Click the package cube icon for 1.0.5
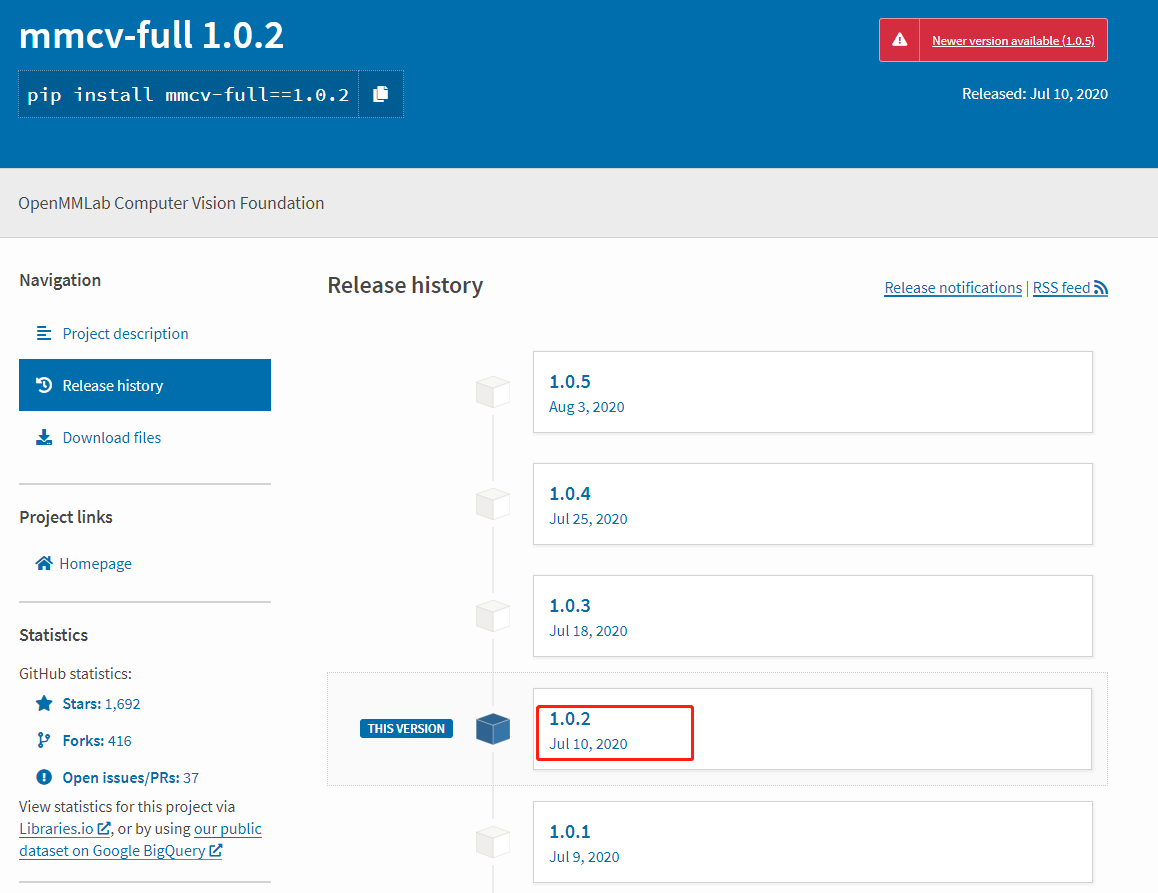The image size is (1158, 893). tap(493, 392)
